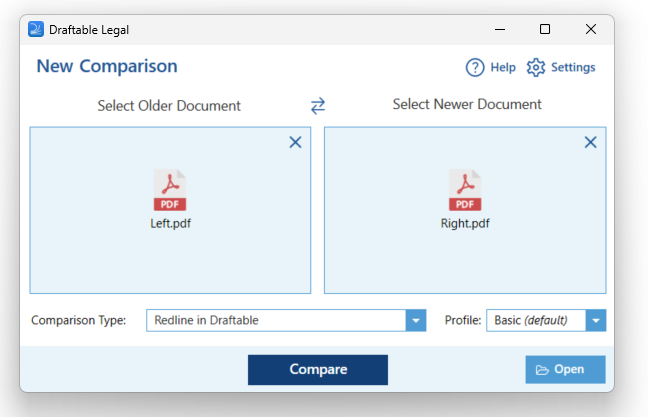Screen dimensions: 648x417
Task: Open Help via question mark icon
Action: pos(475,67)
